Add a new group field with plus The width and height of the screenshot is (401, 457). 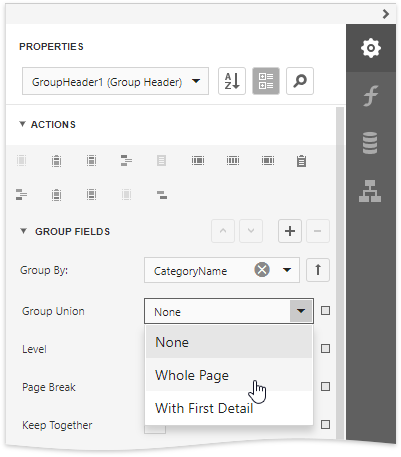[x=290, y=231]
